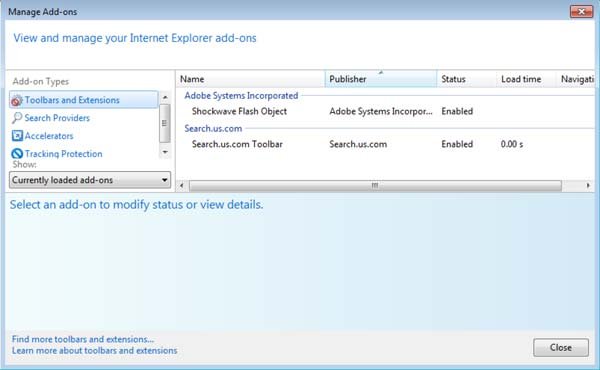Click Search.us.com publisher cell in toolbar row
Viewport: 600px width, 370px height.
pos(358,144)
